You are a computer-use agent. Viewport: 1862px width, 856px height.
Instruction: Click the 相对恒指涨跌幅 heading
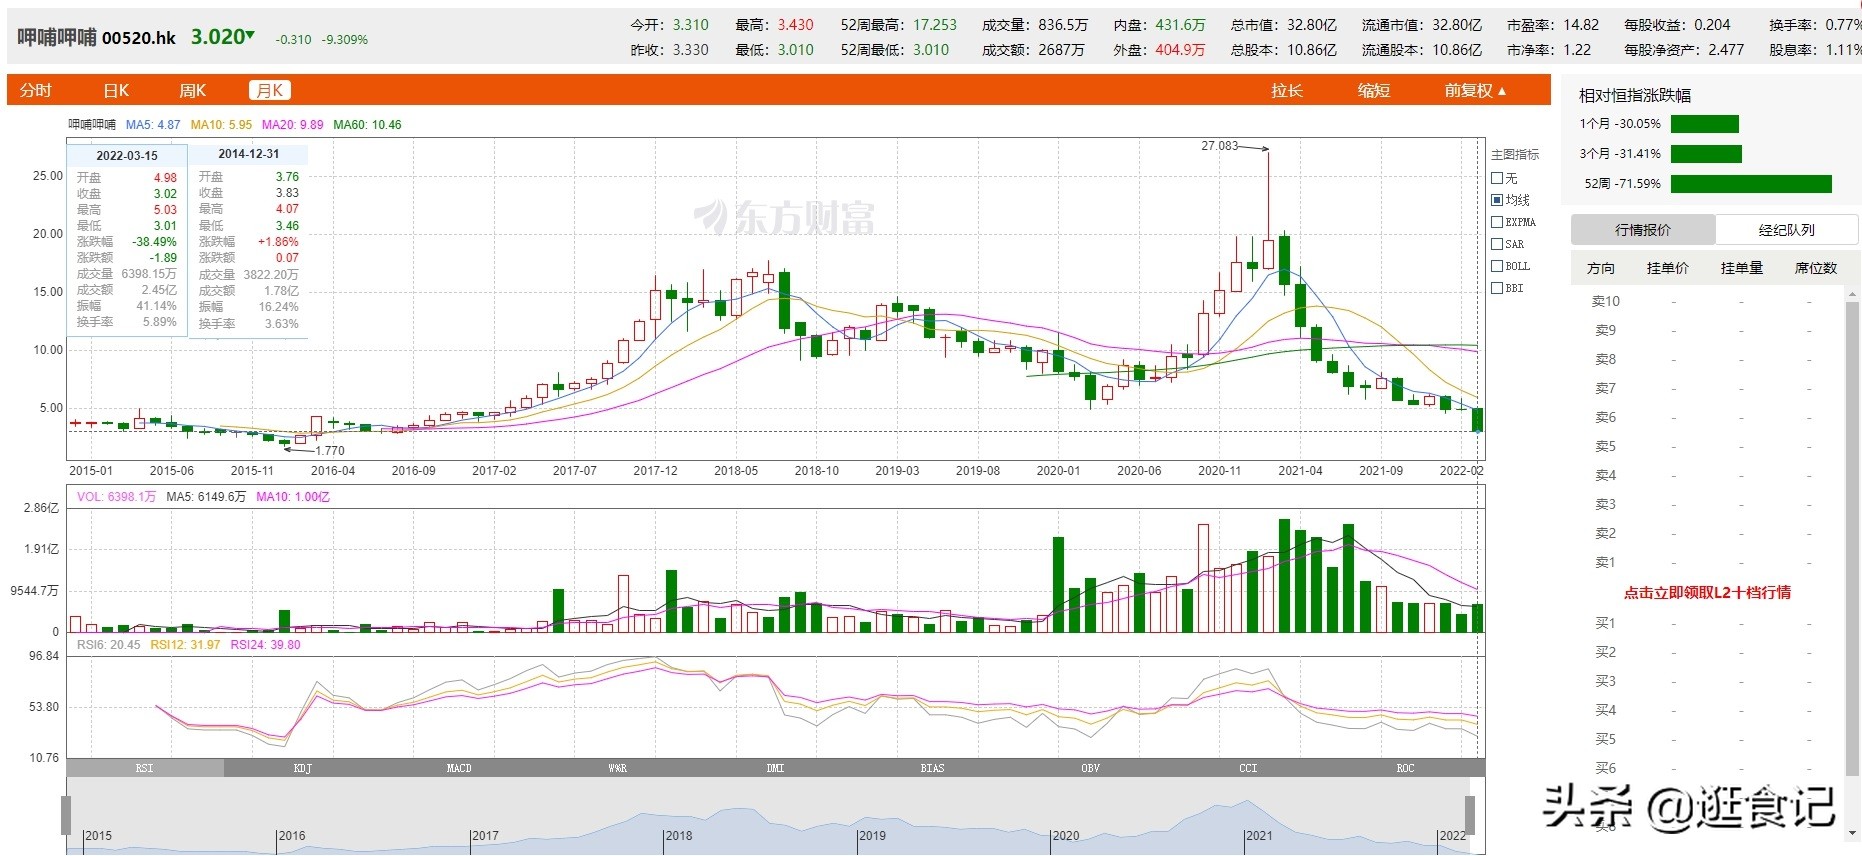(1635, 96)
